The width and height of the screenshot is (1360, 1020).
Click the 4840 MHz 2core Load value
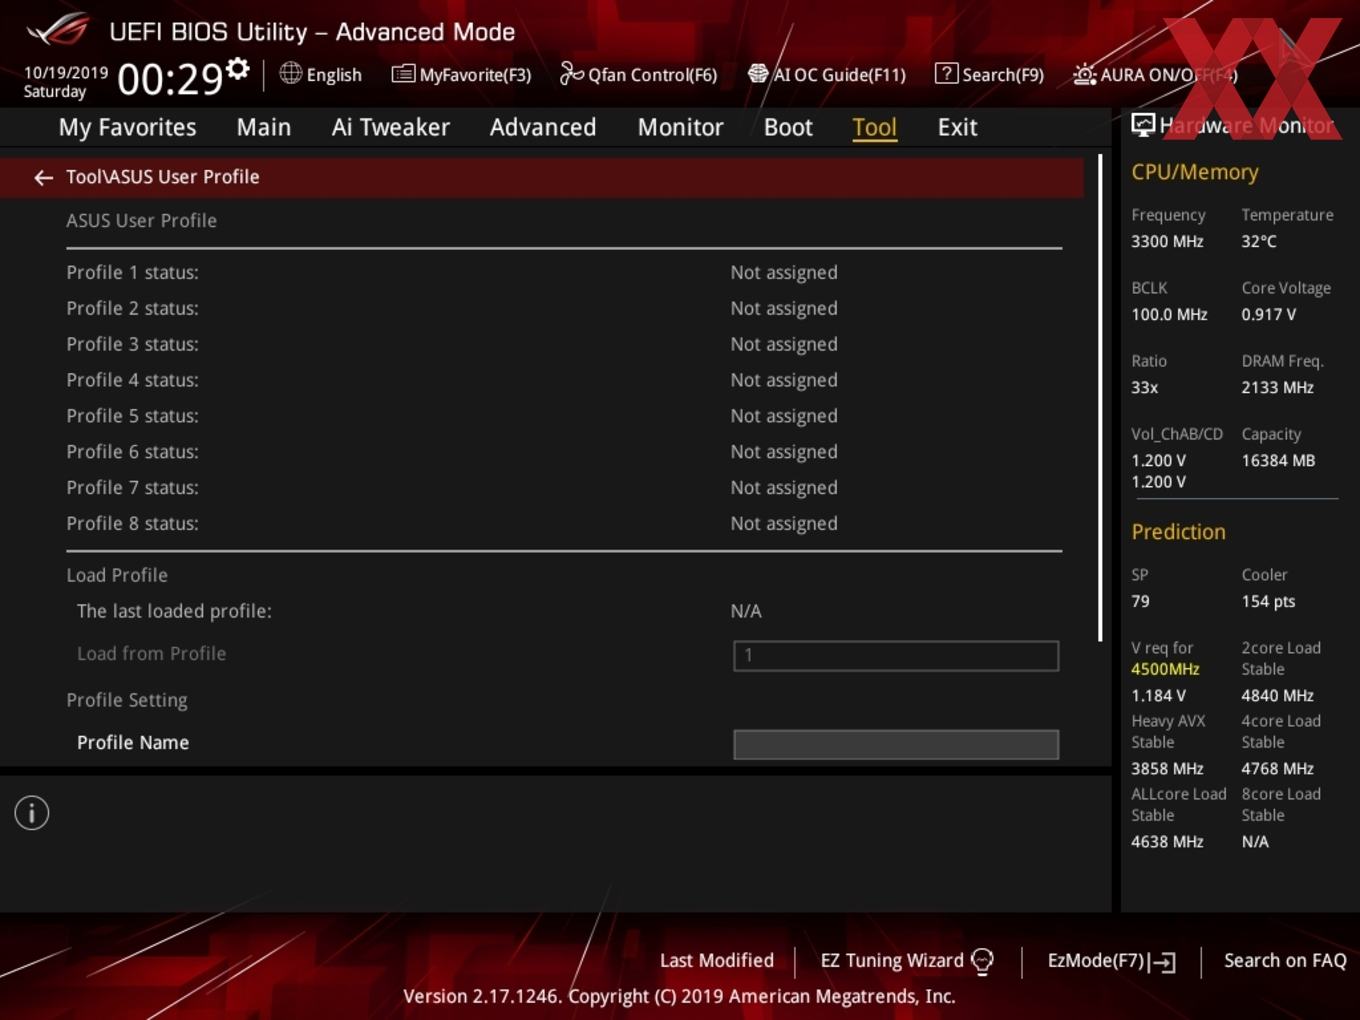tap(1277, 695)
